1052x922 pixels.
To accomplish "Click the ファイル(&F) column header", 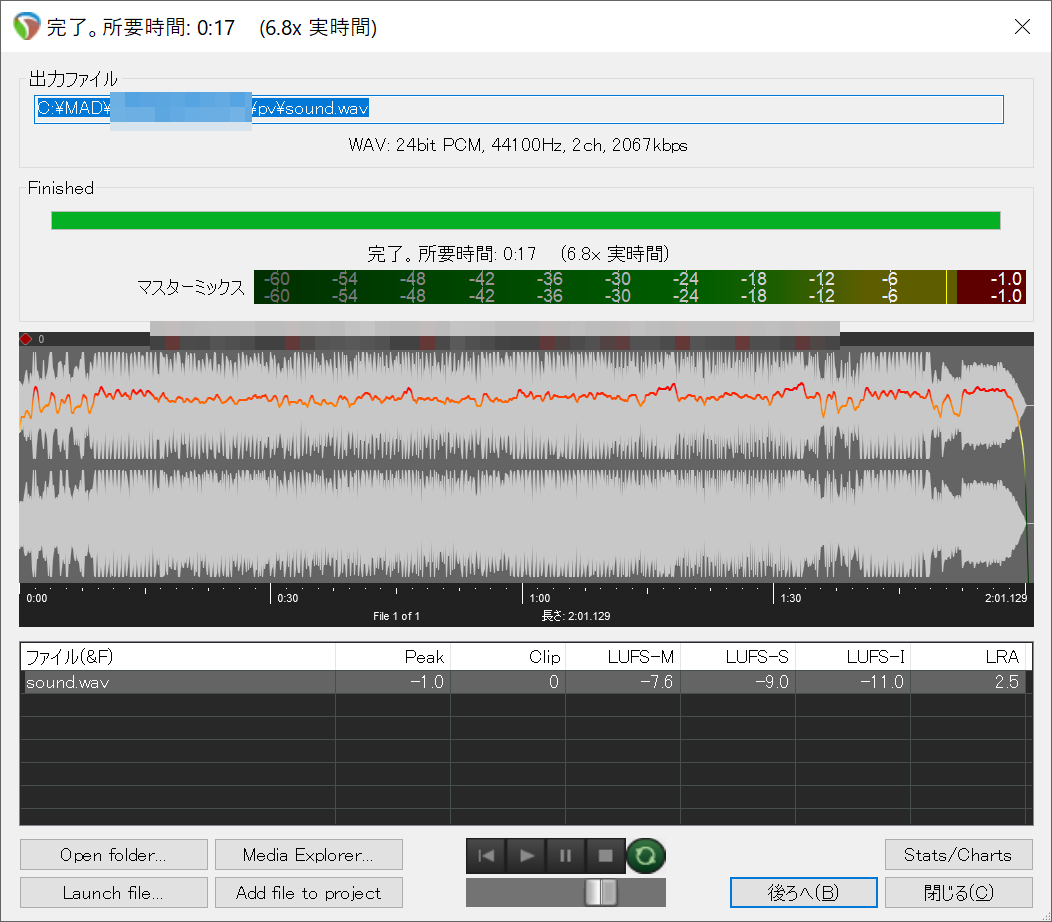I will coord(178,656).
